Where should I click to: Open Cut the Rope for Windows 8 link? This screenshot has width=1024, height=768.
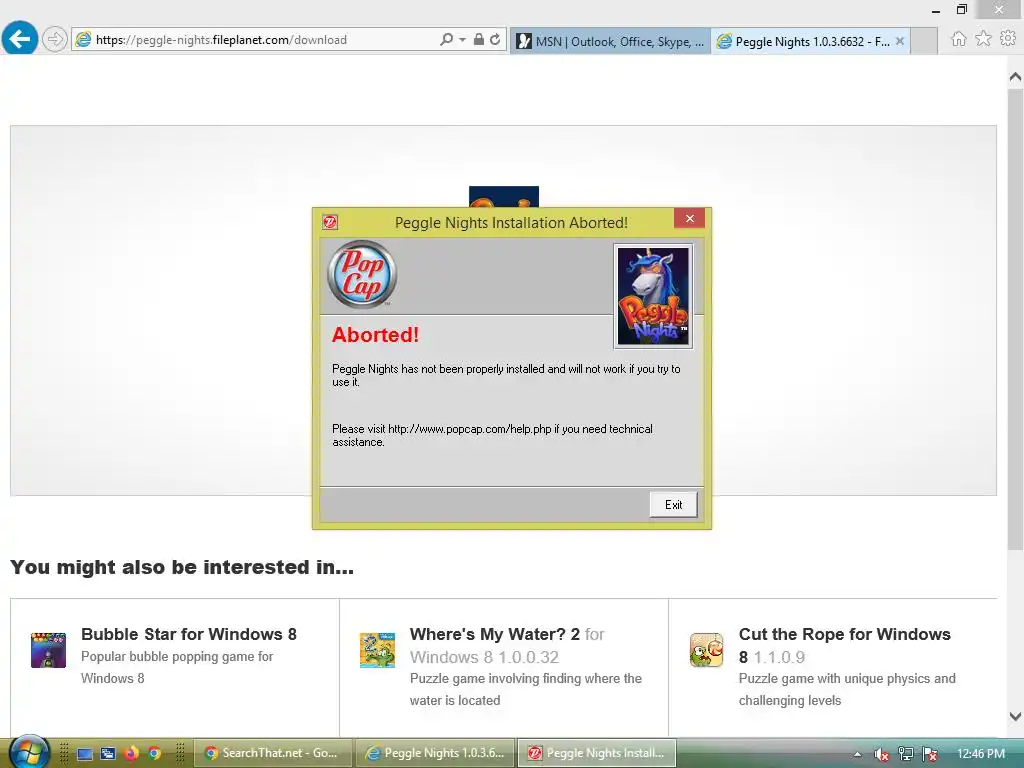click(844, 645)
